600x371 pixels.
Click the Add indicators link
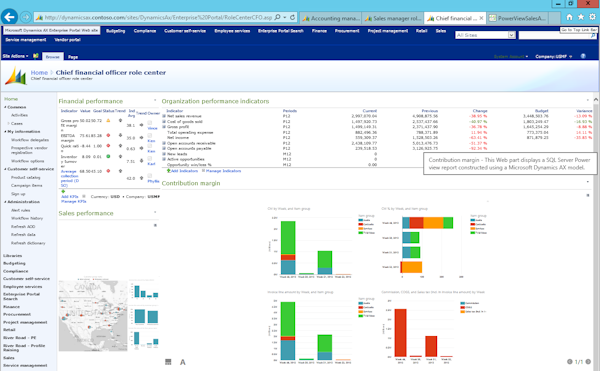(x=184, y=171)
